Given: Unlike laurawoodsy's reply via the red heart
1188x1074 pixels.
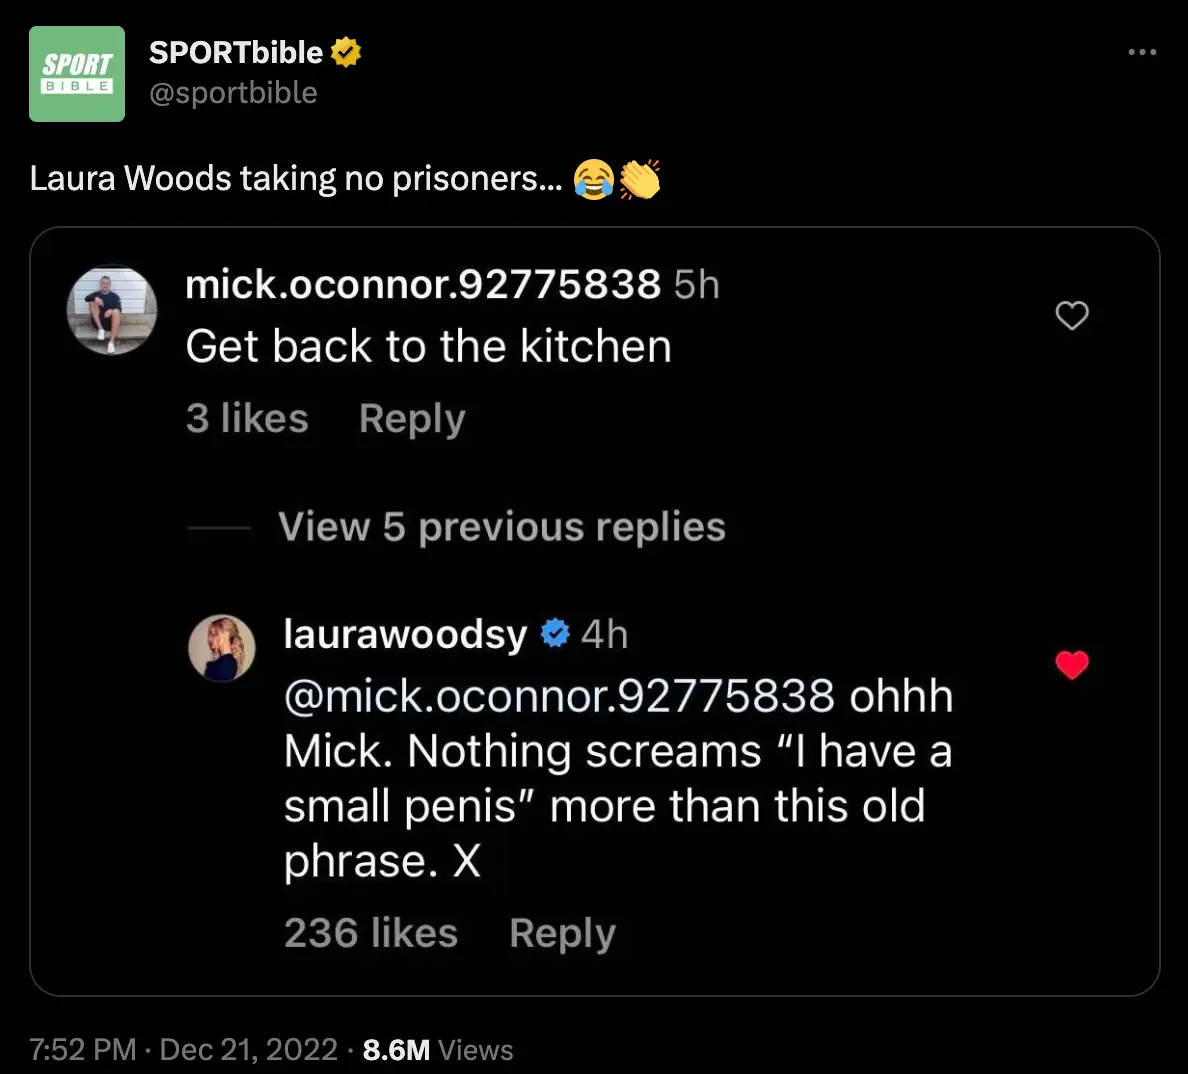Looking at the screenshot, I should tap(1072, 664).
